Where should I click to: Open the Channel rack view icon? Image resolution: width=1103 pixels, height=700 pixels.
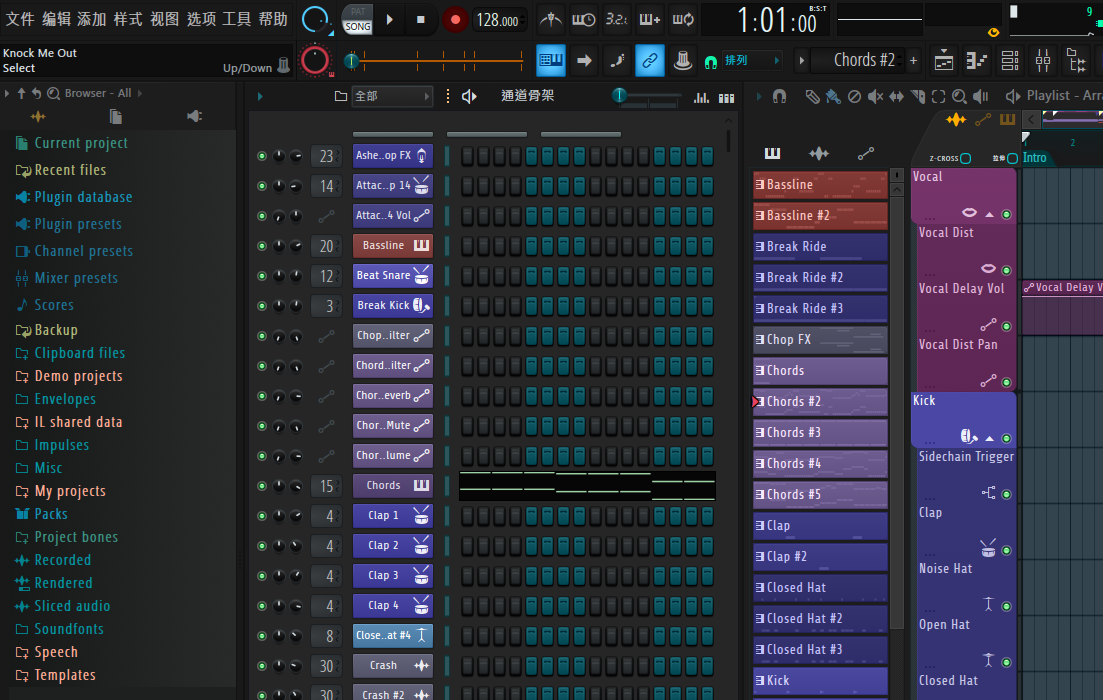(1009, 61)
